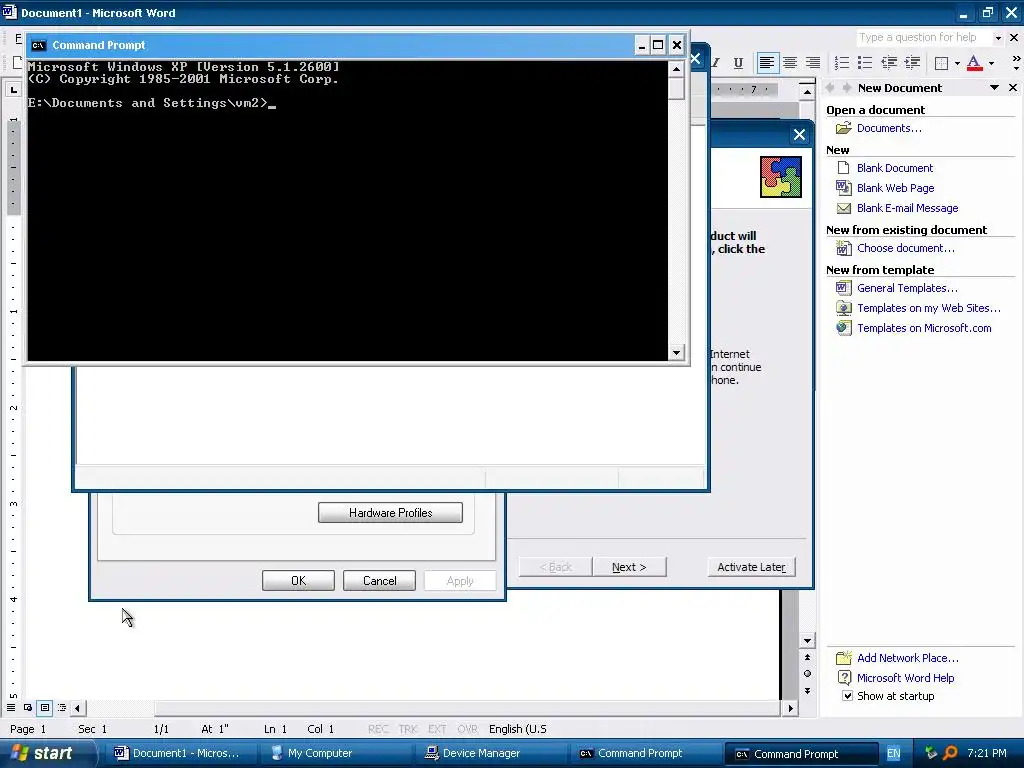
Task: Open General Templates...
Action: [x=907, y=288]
